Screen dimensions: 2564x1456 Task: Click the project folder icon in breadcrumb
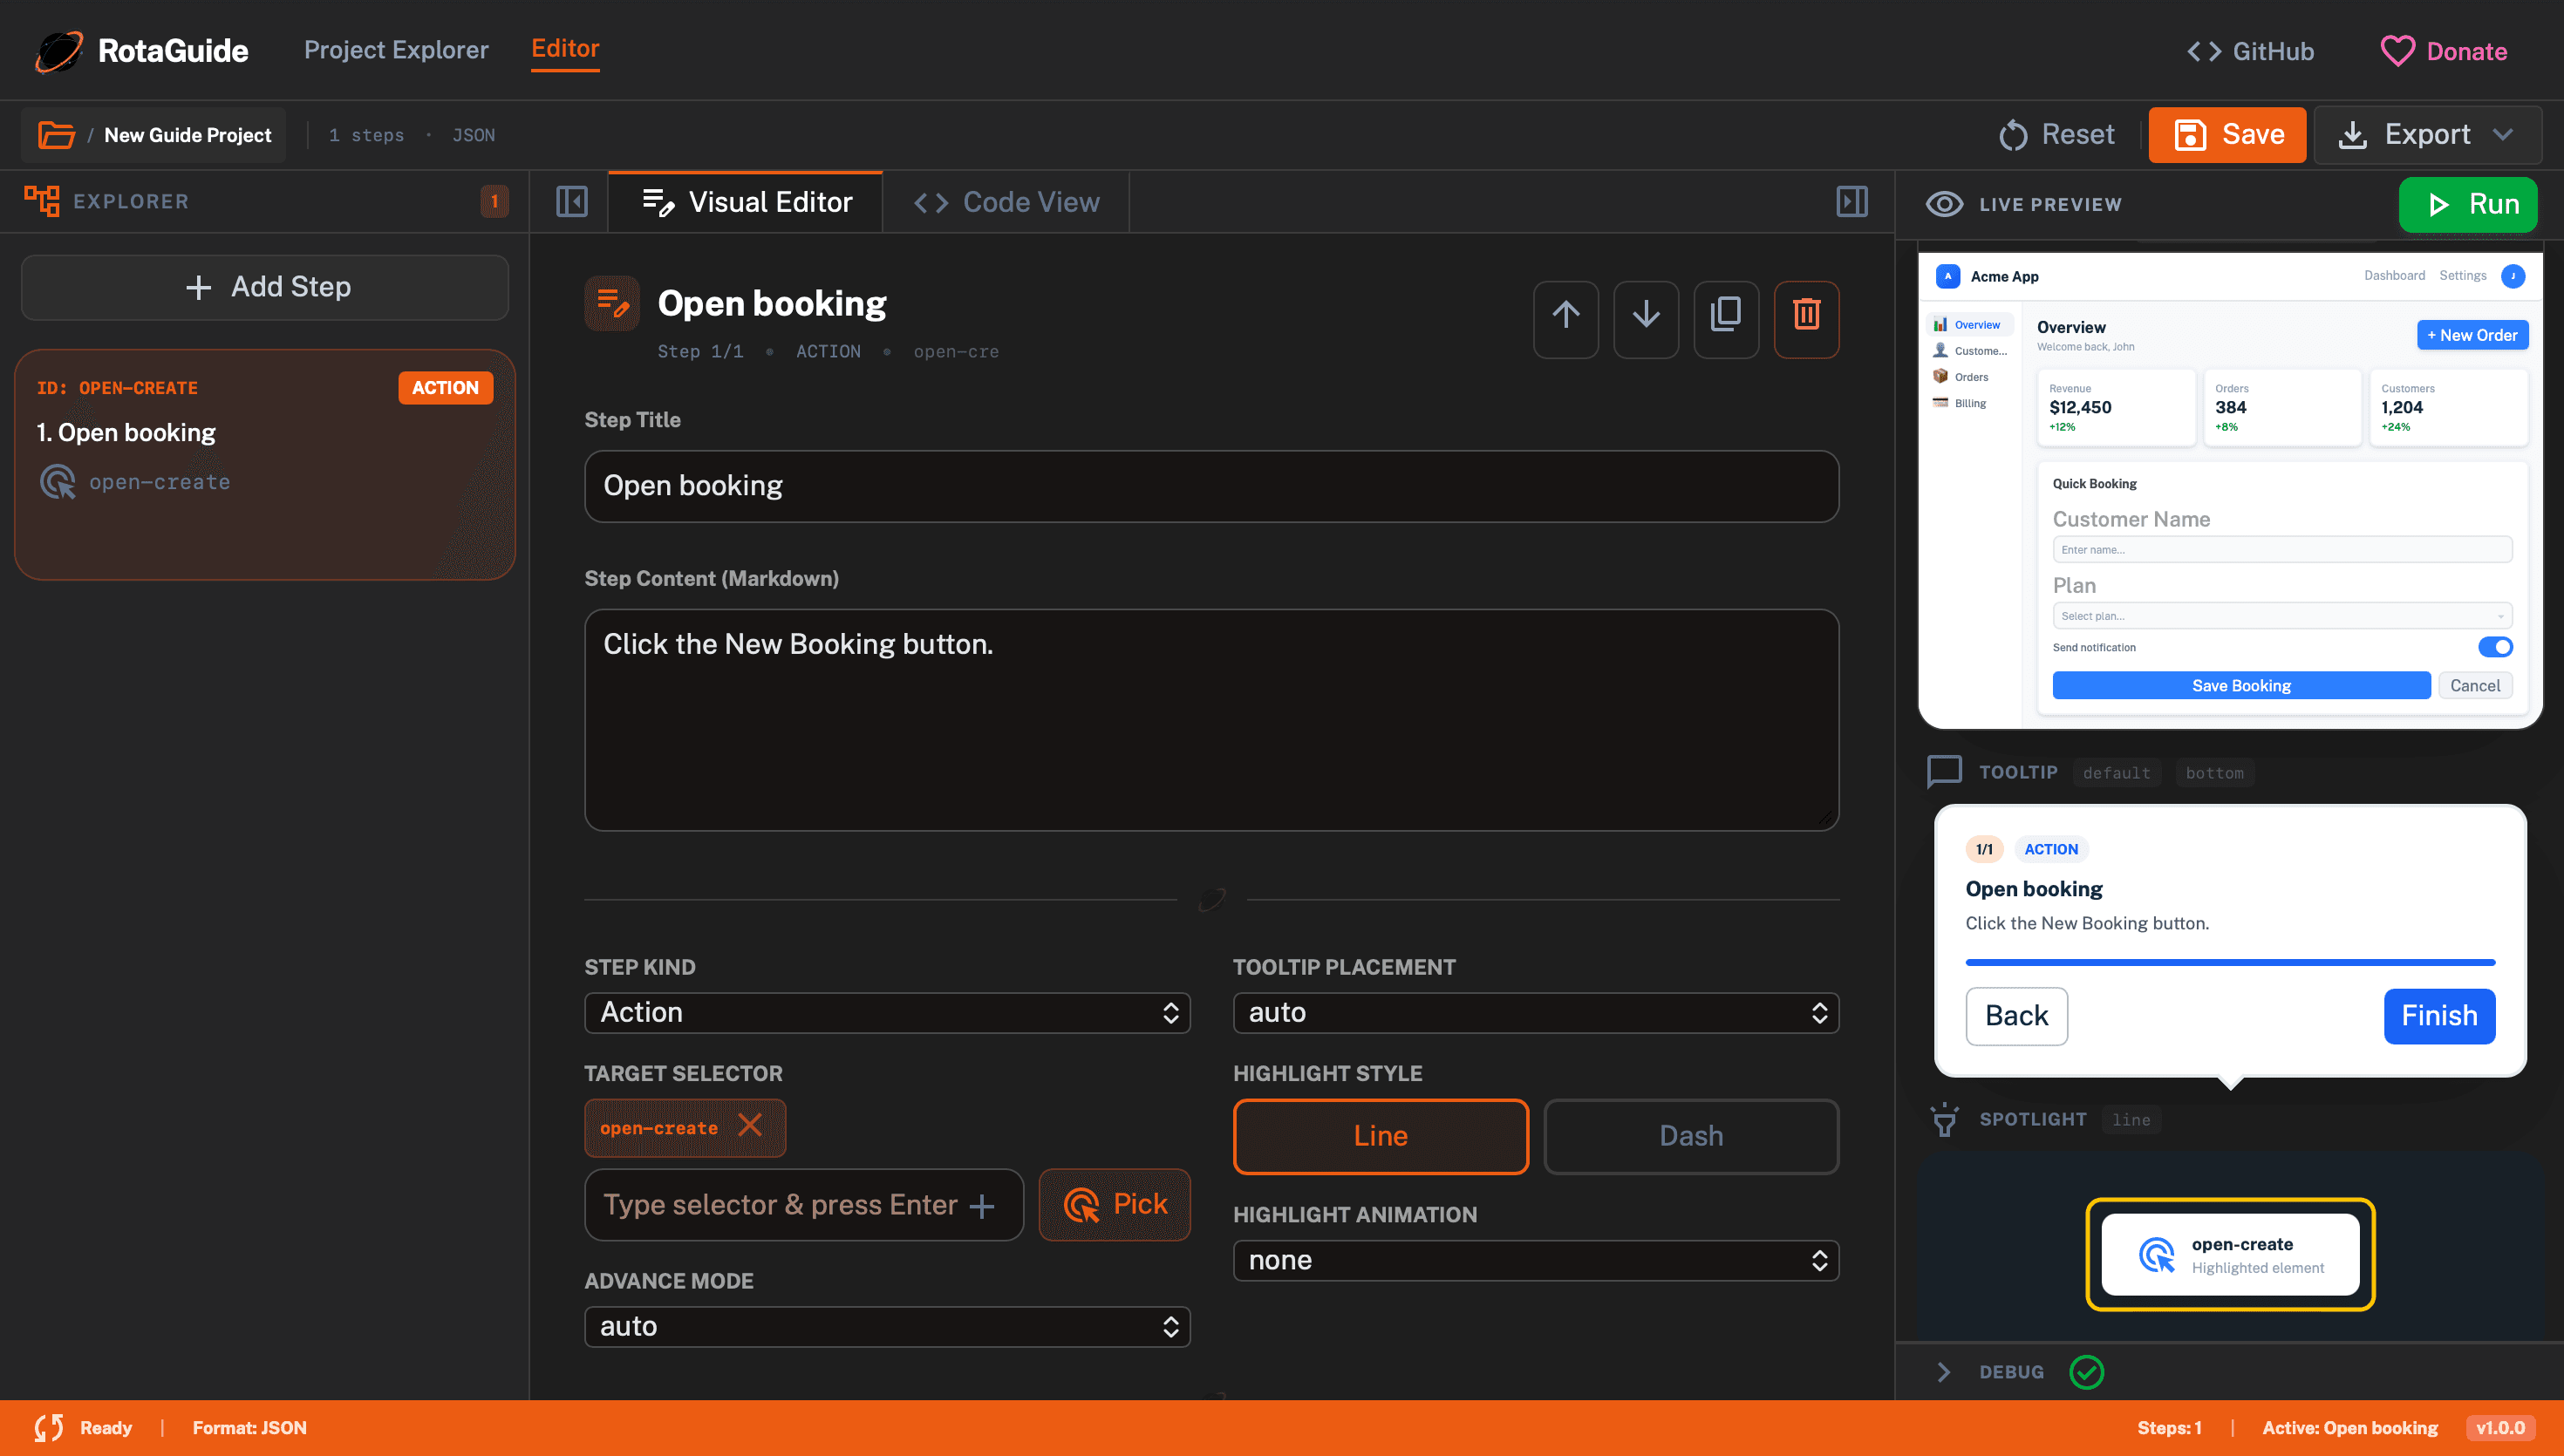(56, 135)
